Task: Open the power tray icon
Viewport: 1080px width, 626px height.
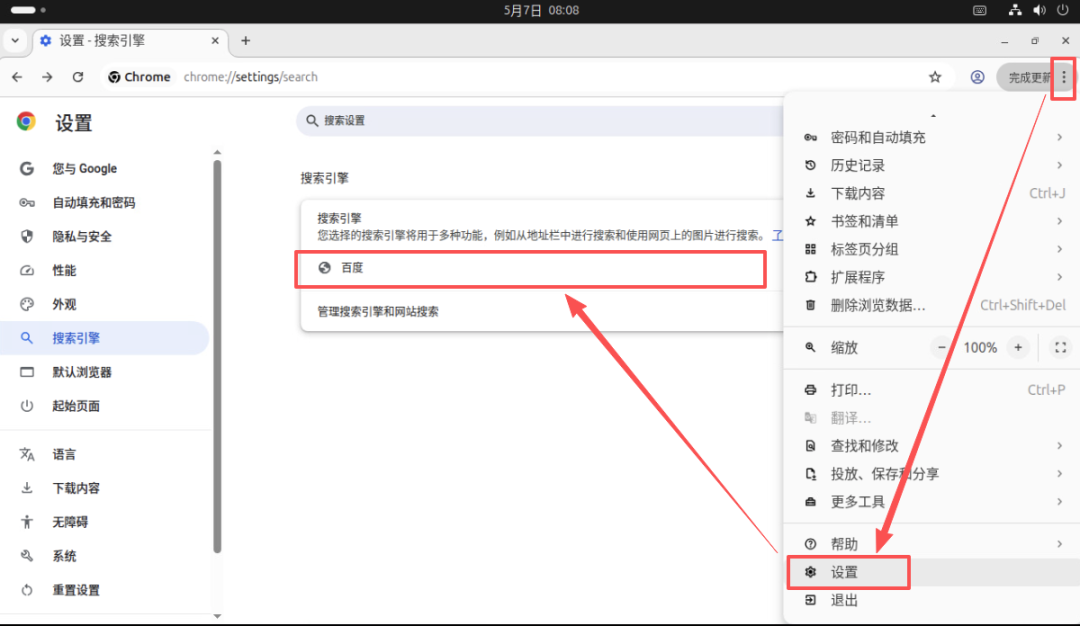Action: 1063,10
